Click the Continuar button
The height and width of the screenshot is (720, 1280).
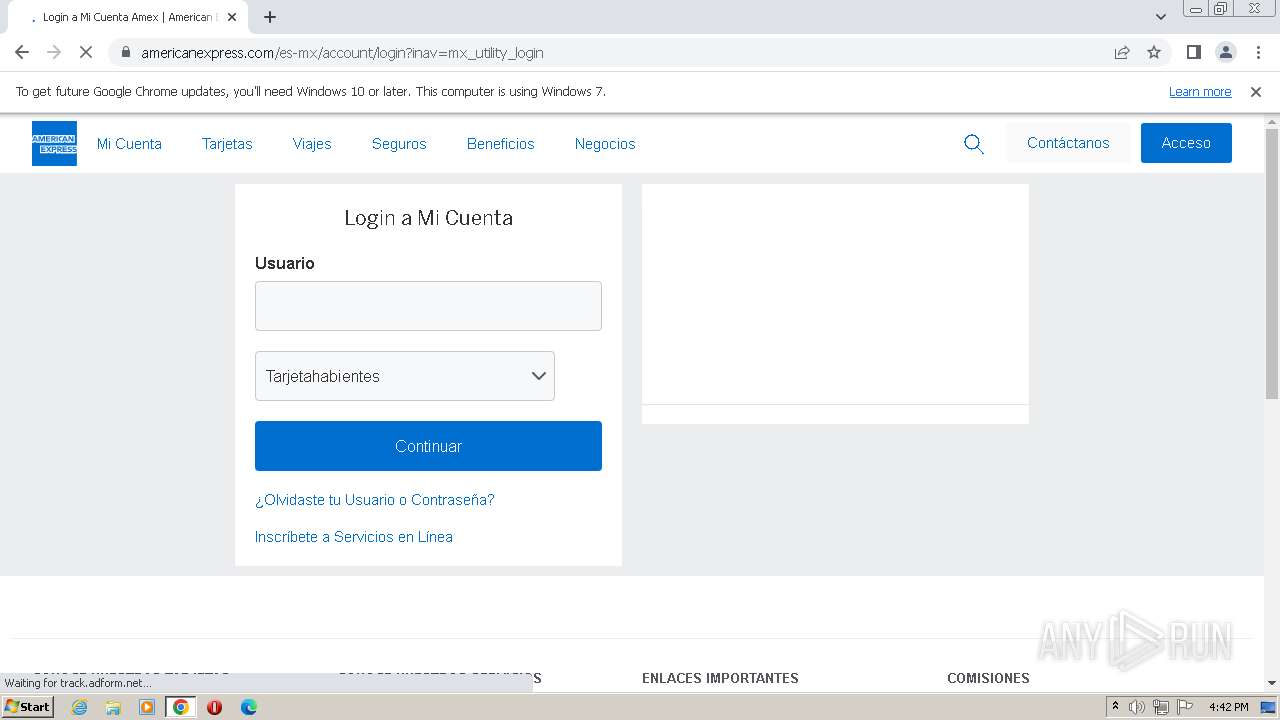(x=428, y=446)
